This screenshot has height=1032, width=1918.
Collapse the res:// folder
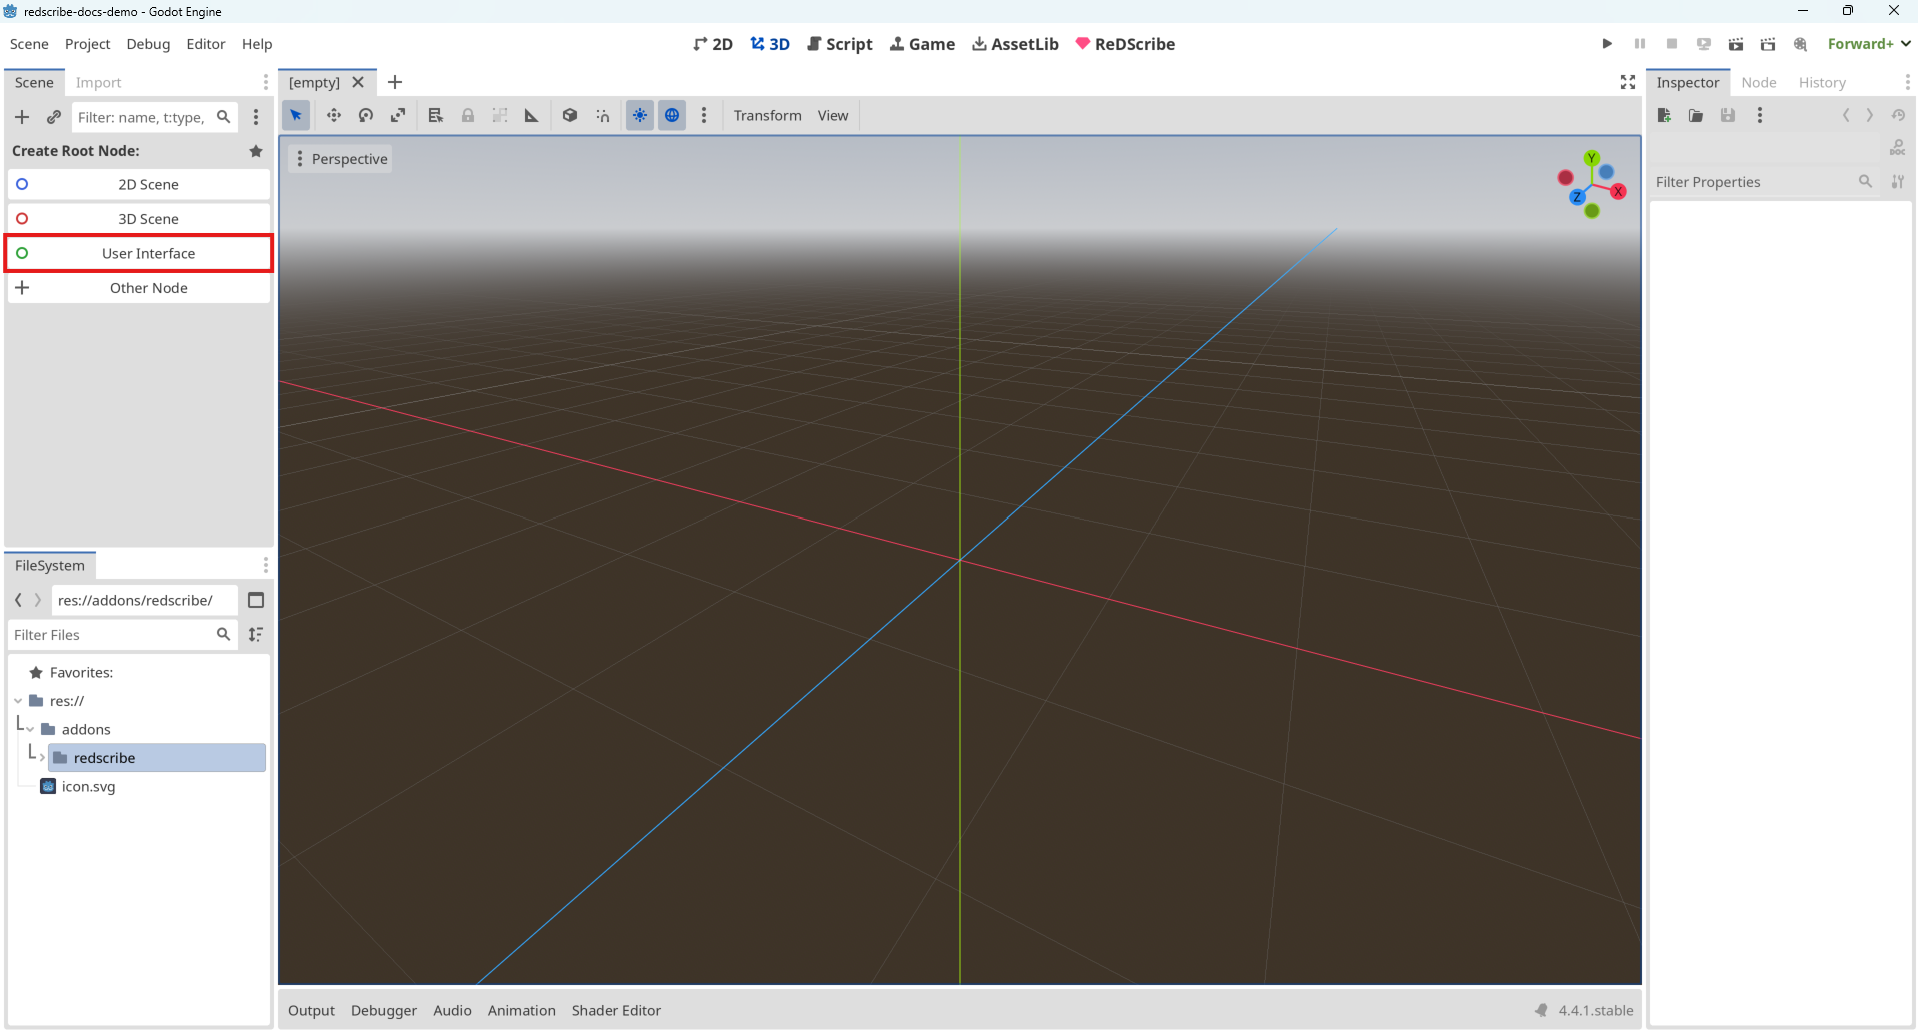(x=19, y=701)
